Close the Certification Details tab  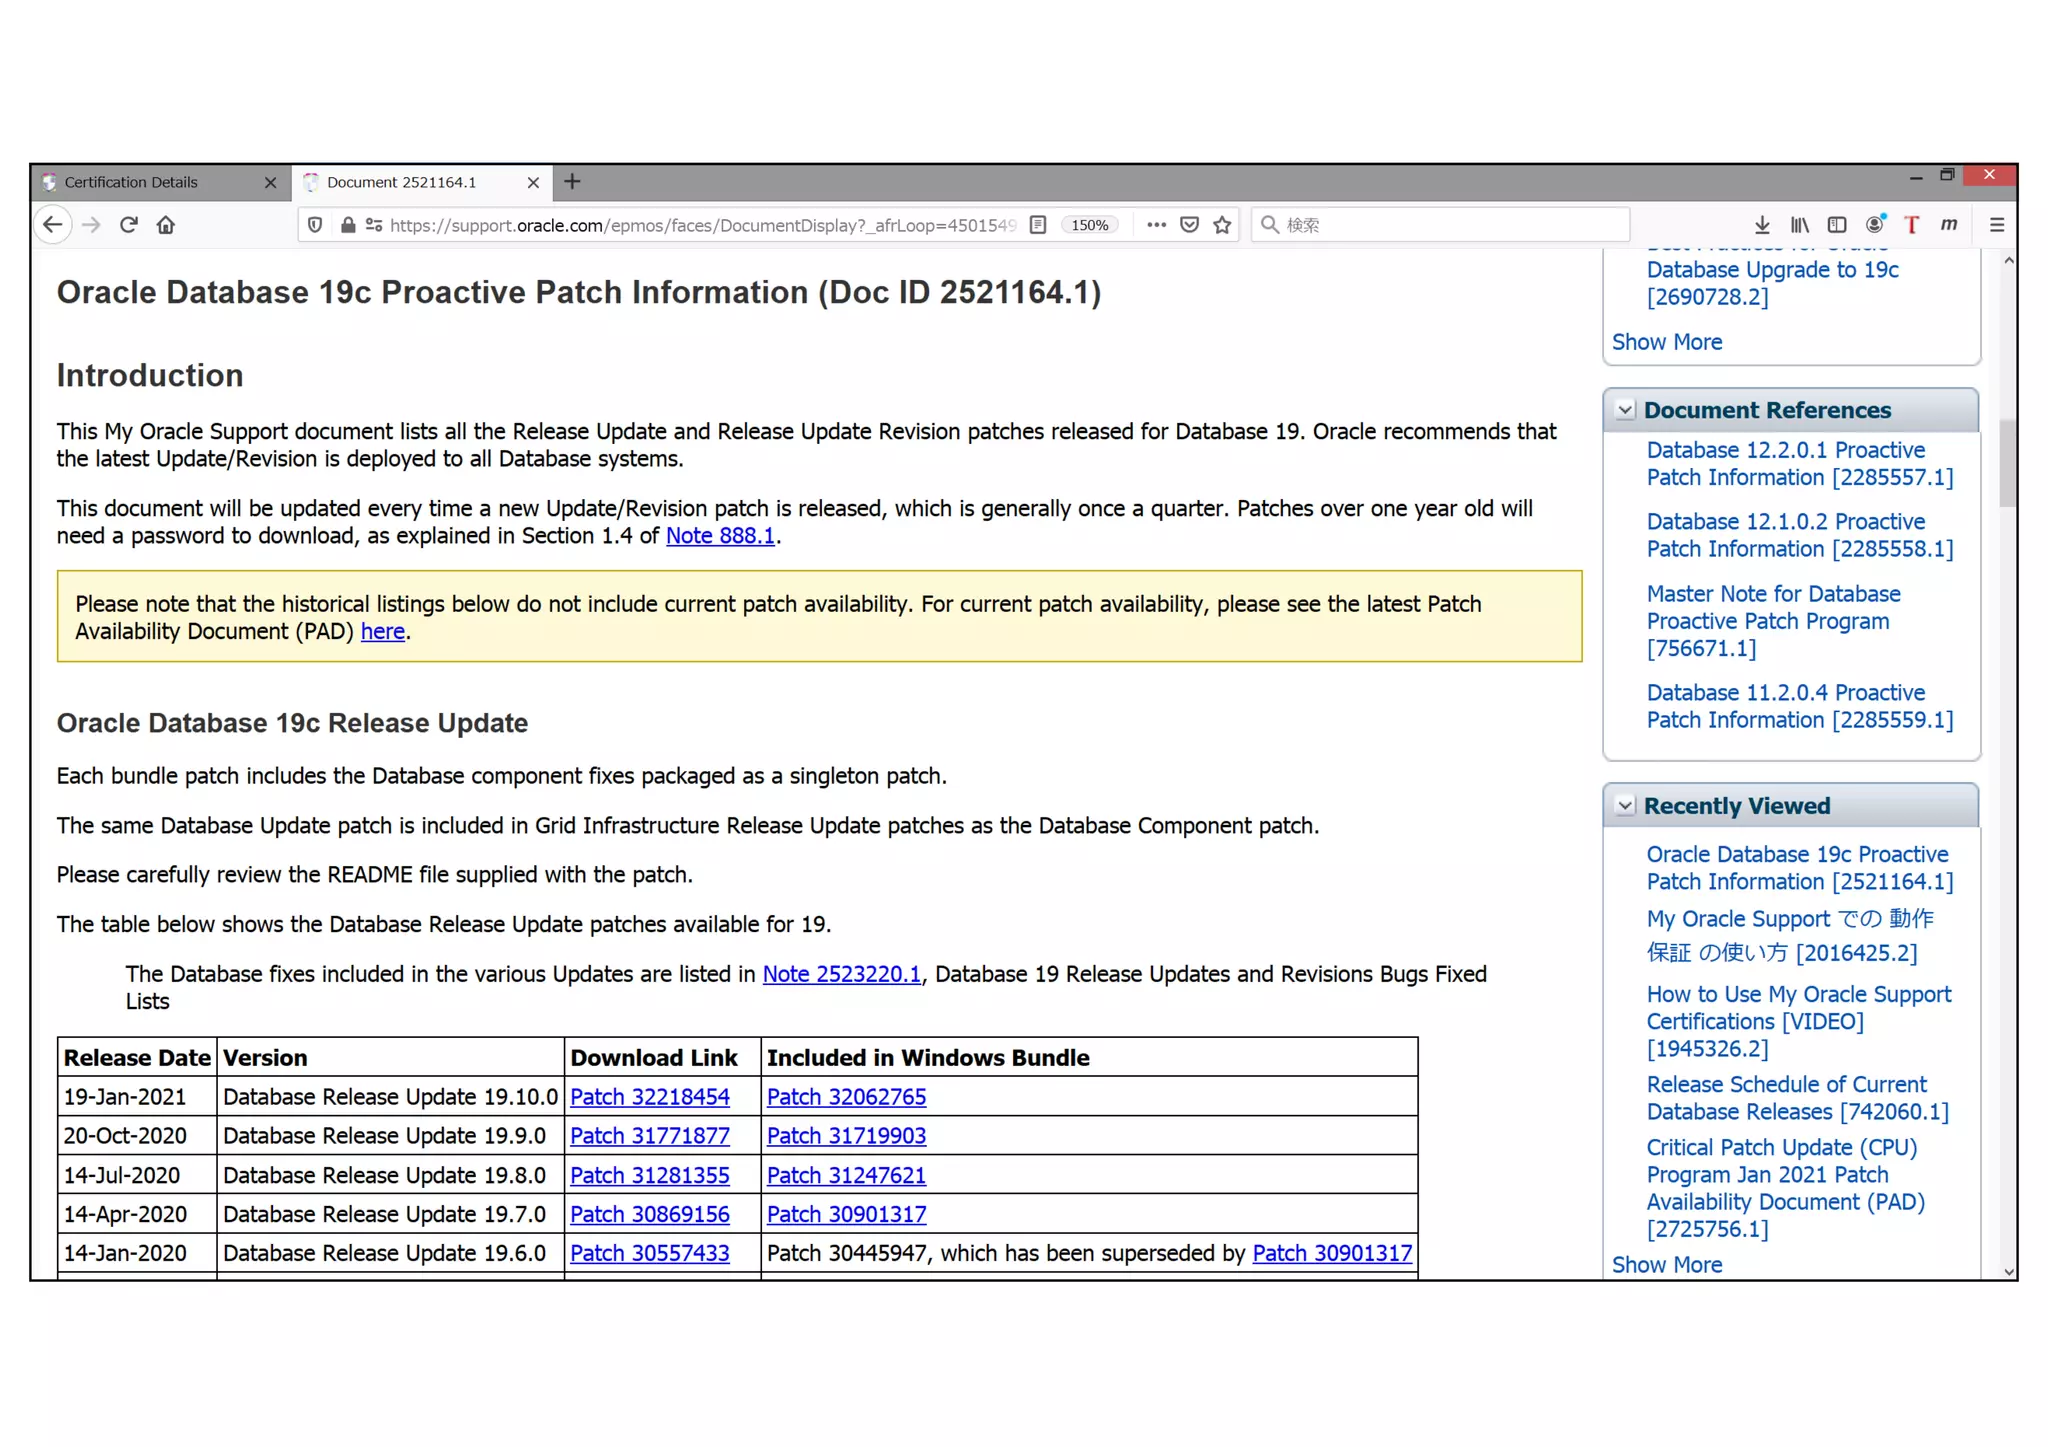click(x=270, y=182)
